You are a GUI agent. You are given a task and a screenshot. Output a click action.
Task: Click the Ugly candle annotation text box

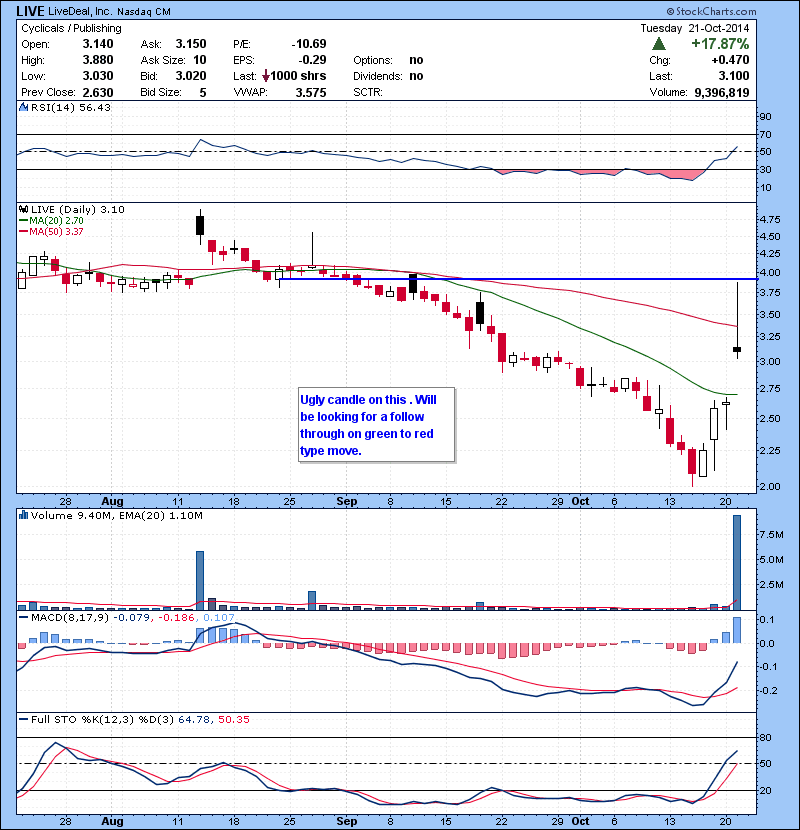click(376, 425)
